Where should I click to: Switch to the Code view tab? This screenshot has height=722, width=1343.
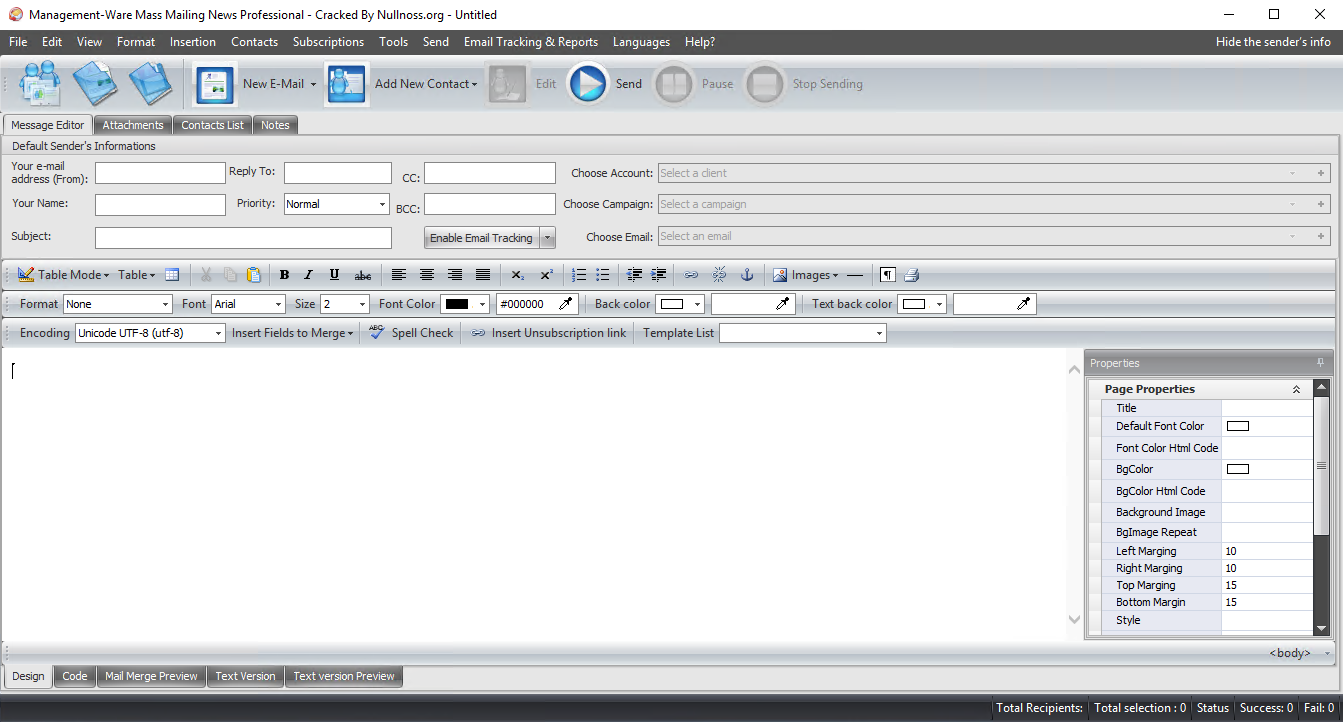pyautogui.click(x=75, y=676)
